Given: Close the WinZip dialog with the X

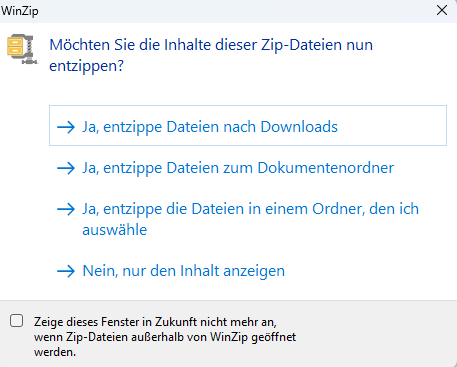Looking at the screenshot, I should click(442, 10).
